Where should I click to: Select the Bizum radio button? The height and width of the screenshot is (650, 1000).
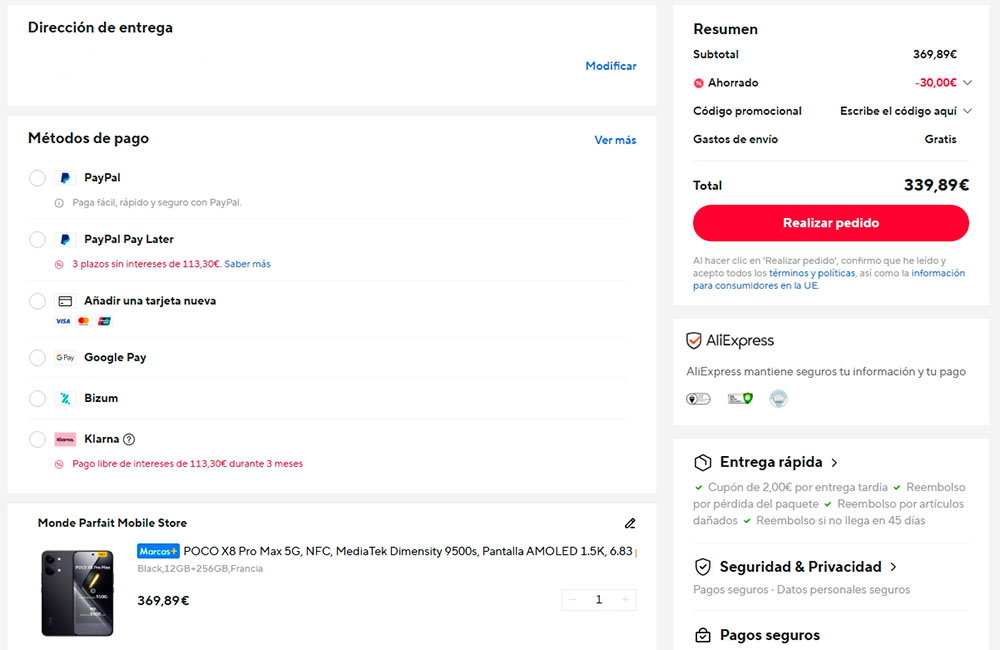click(x=37, y=399)
